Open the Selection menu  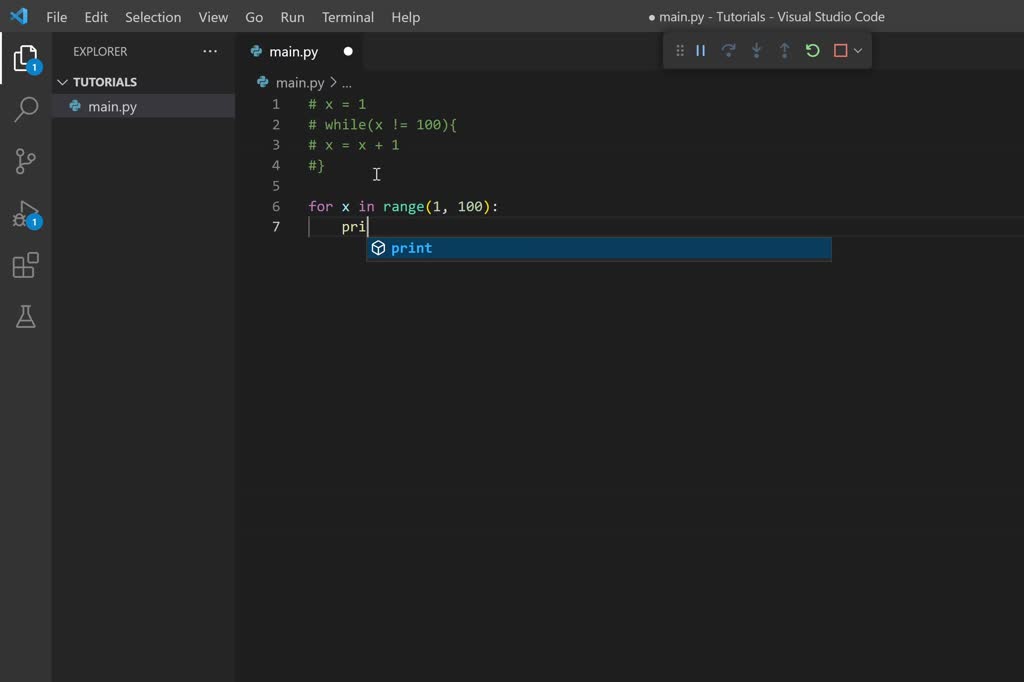[153, 17]
